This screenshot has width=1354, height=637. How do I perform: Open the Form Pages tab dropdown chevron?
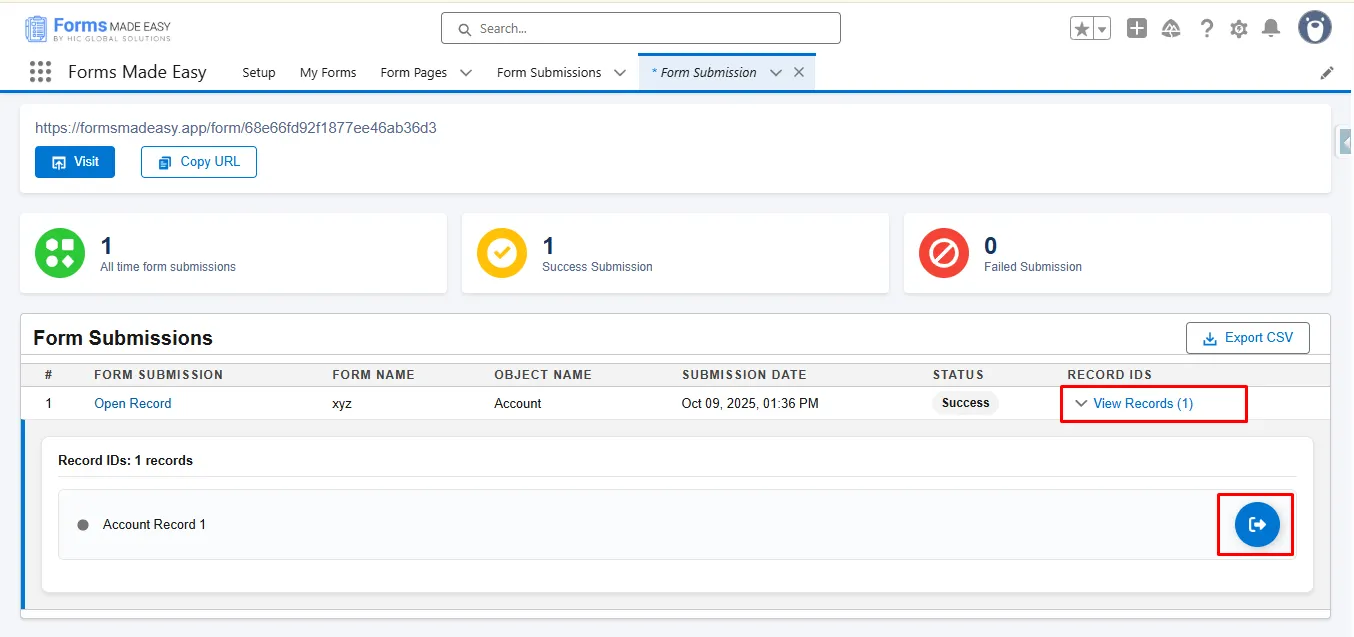coord(466,73)
